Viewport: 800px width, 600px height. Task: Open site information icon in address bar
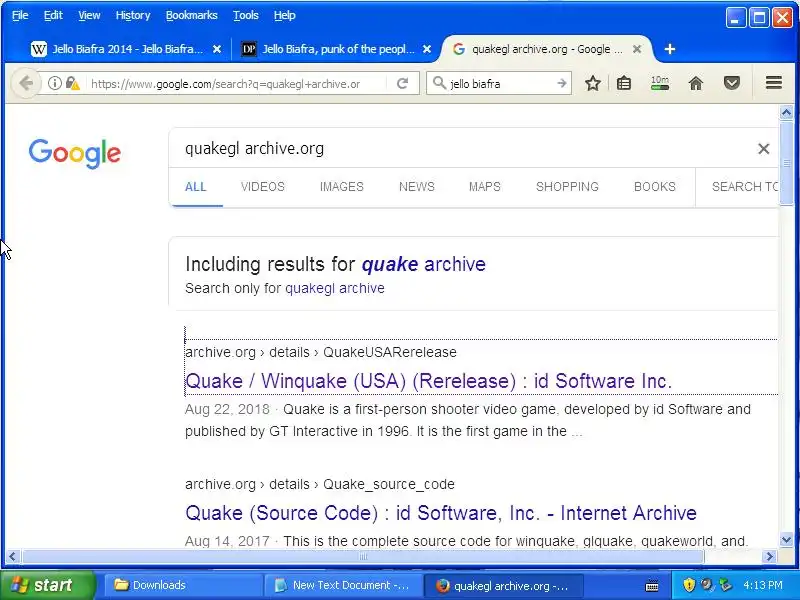pos(55,83)
